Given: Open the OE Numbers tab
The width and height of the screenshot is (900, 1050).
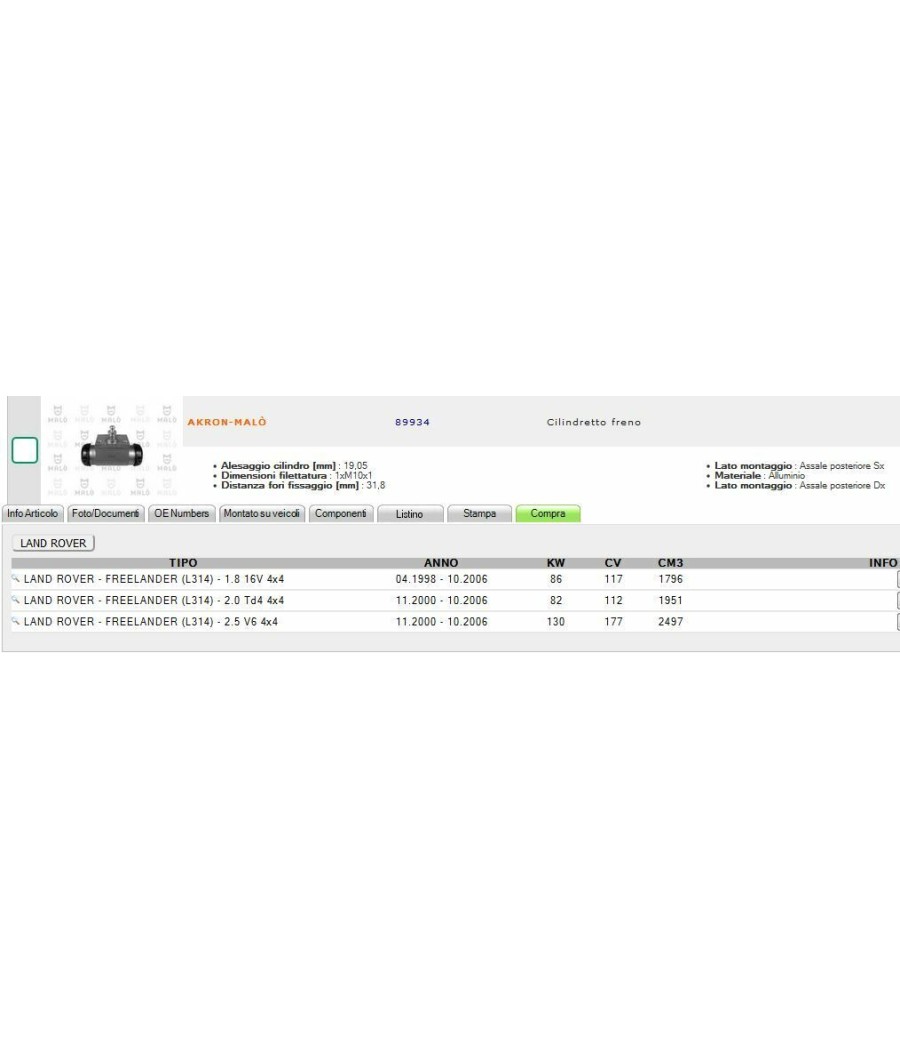Looking at the screenshot, I should 181,514.
